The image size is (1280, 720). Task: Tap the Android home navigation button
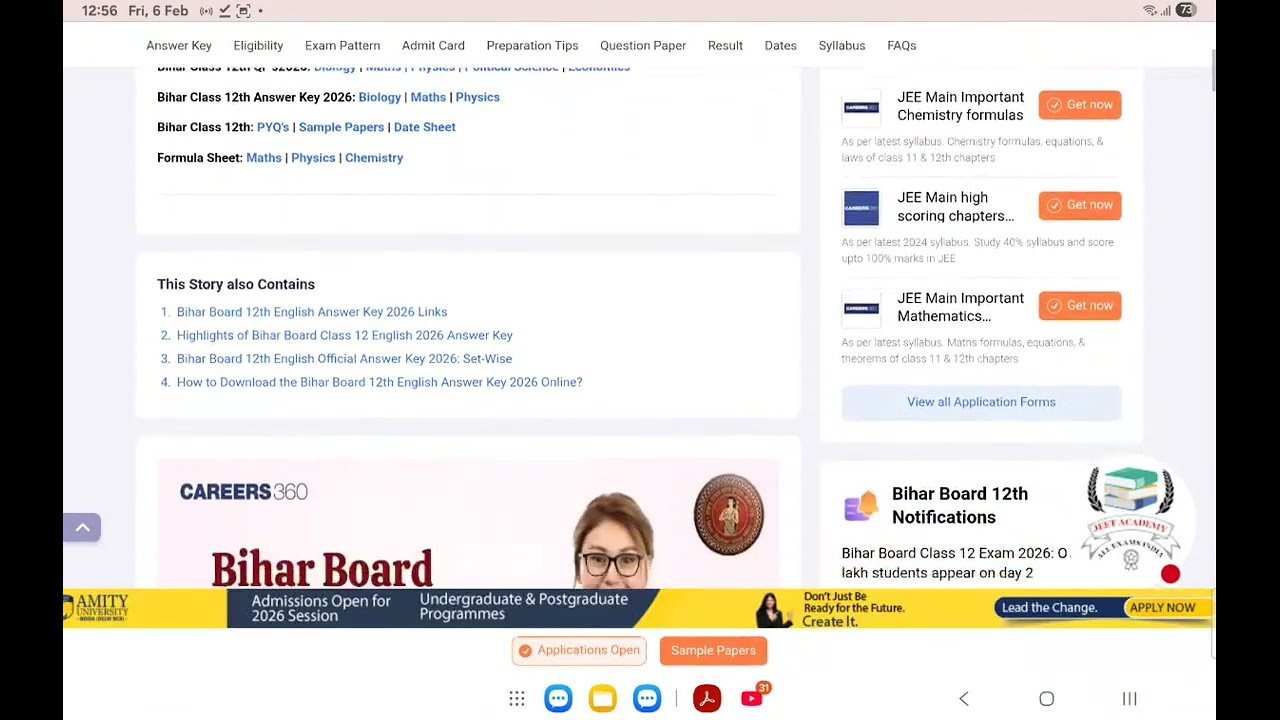click(x=1046, y=699)
